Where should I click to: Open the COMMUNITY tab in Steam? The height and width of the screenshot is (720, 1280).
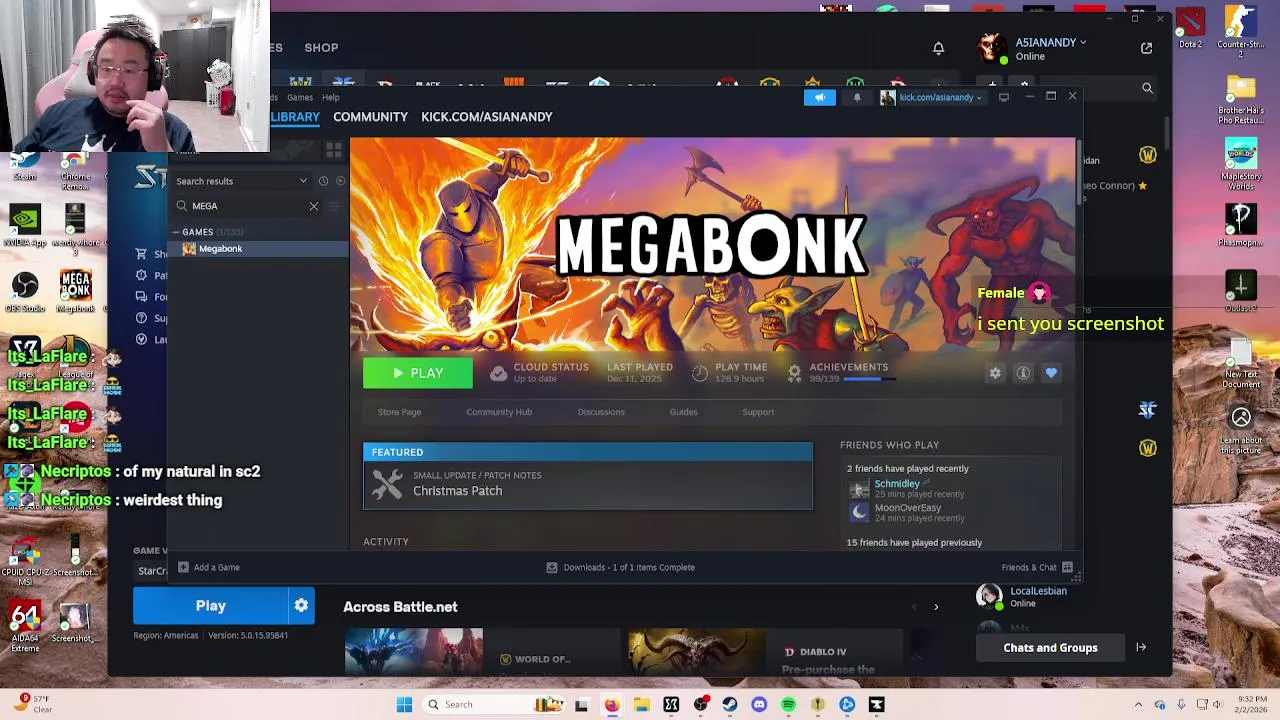tap(370, 117)
